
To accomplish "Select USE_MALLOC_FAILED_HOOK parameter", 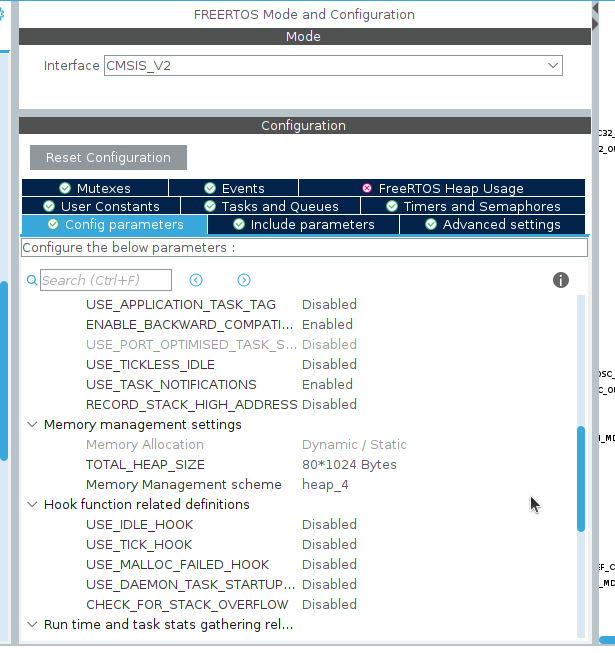I will point(177,565).
